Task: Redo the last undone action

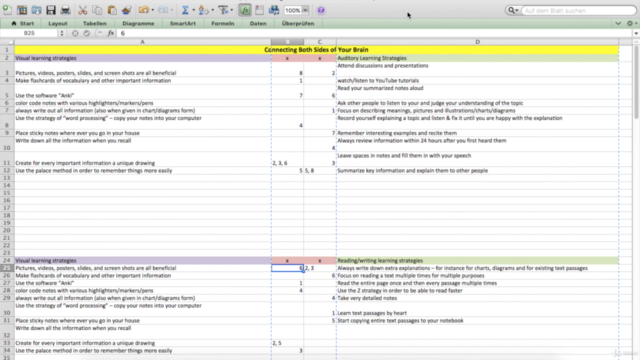Action: pyautogui.click(x=163, y=10)
